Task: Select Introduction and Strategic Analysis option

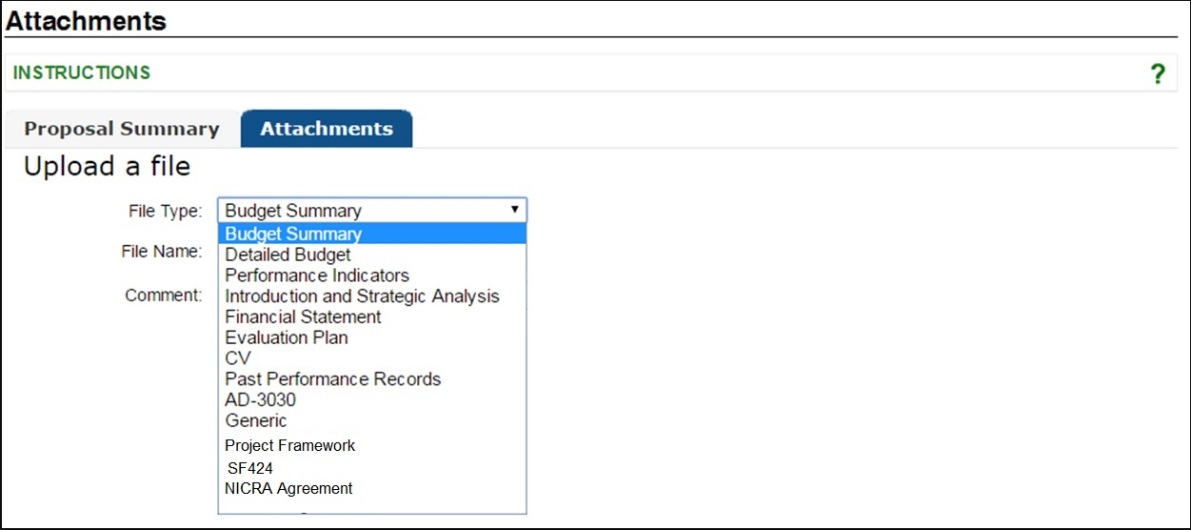Action: pos(362,296)
